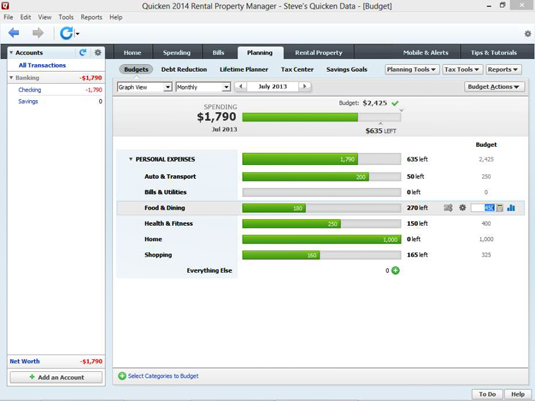This screenshot has width=535, height=401.
Task: Click Add an Account button
Action: [56, 377]
